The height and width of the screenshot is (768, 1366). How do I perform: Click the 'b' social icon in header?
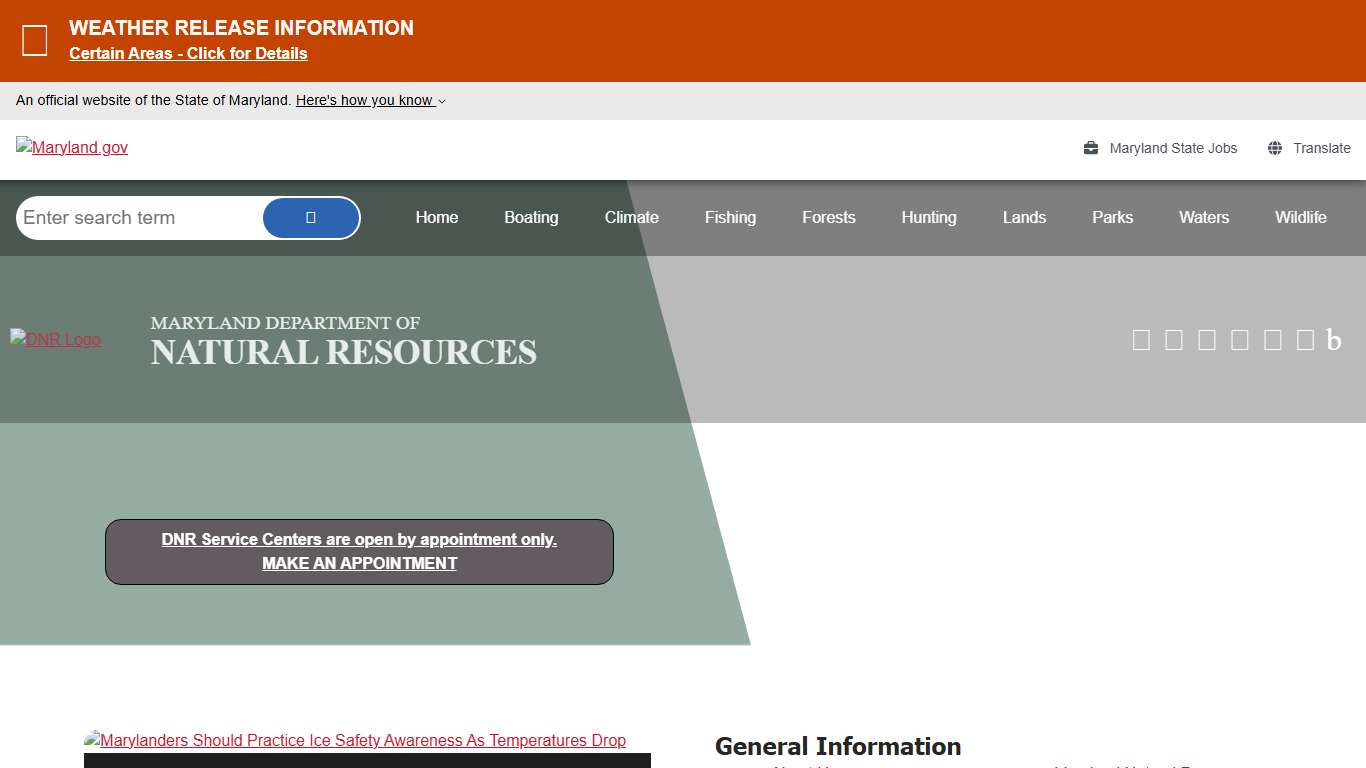point(1334,340)
